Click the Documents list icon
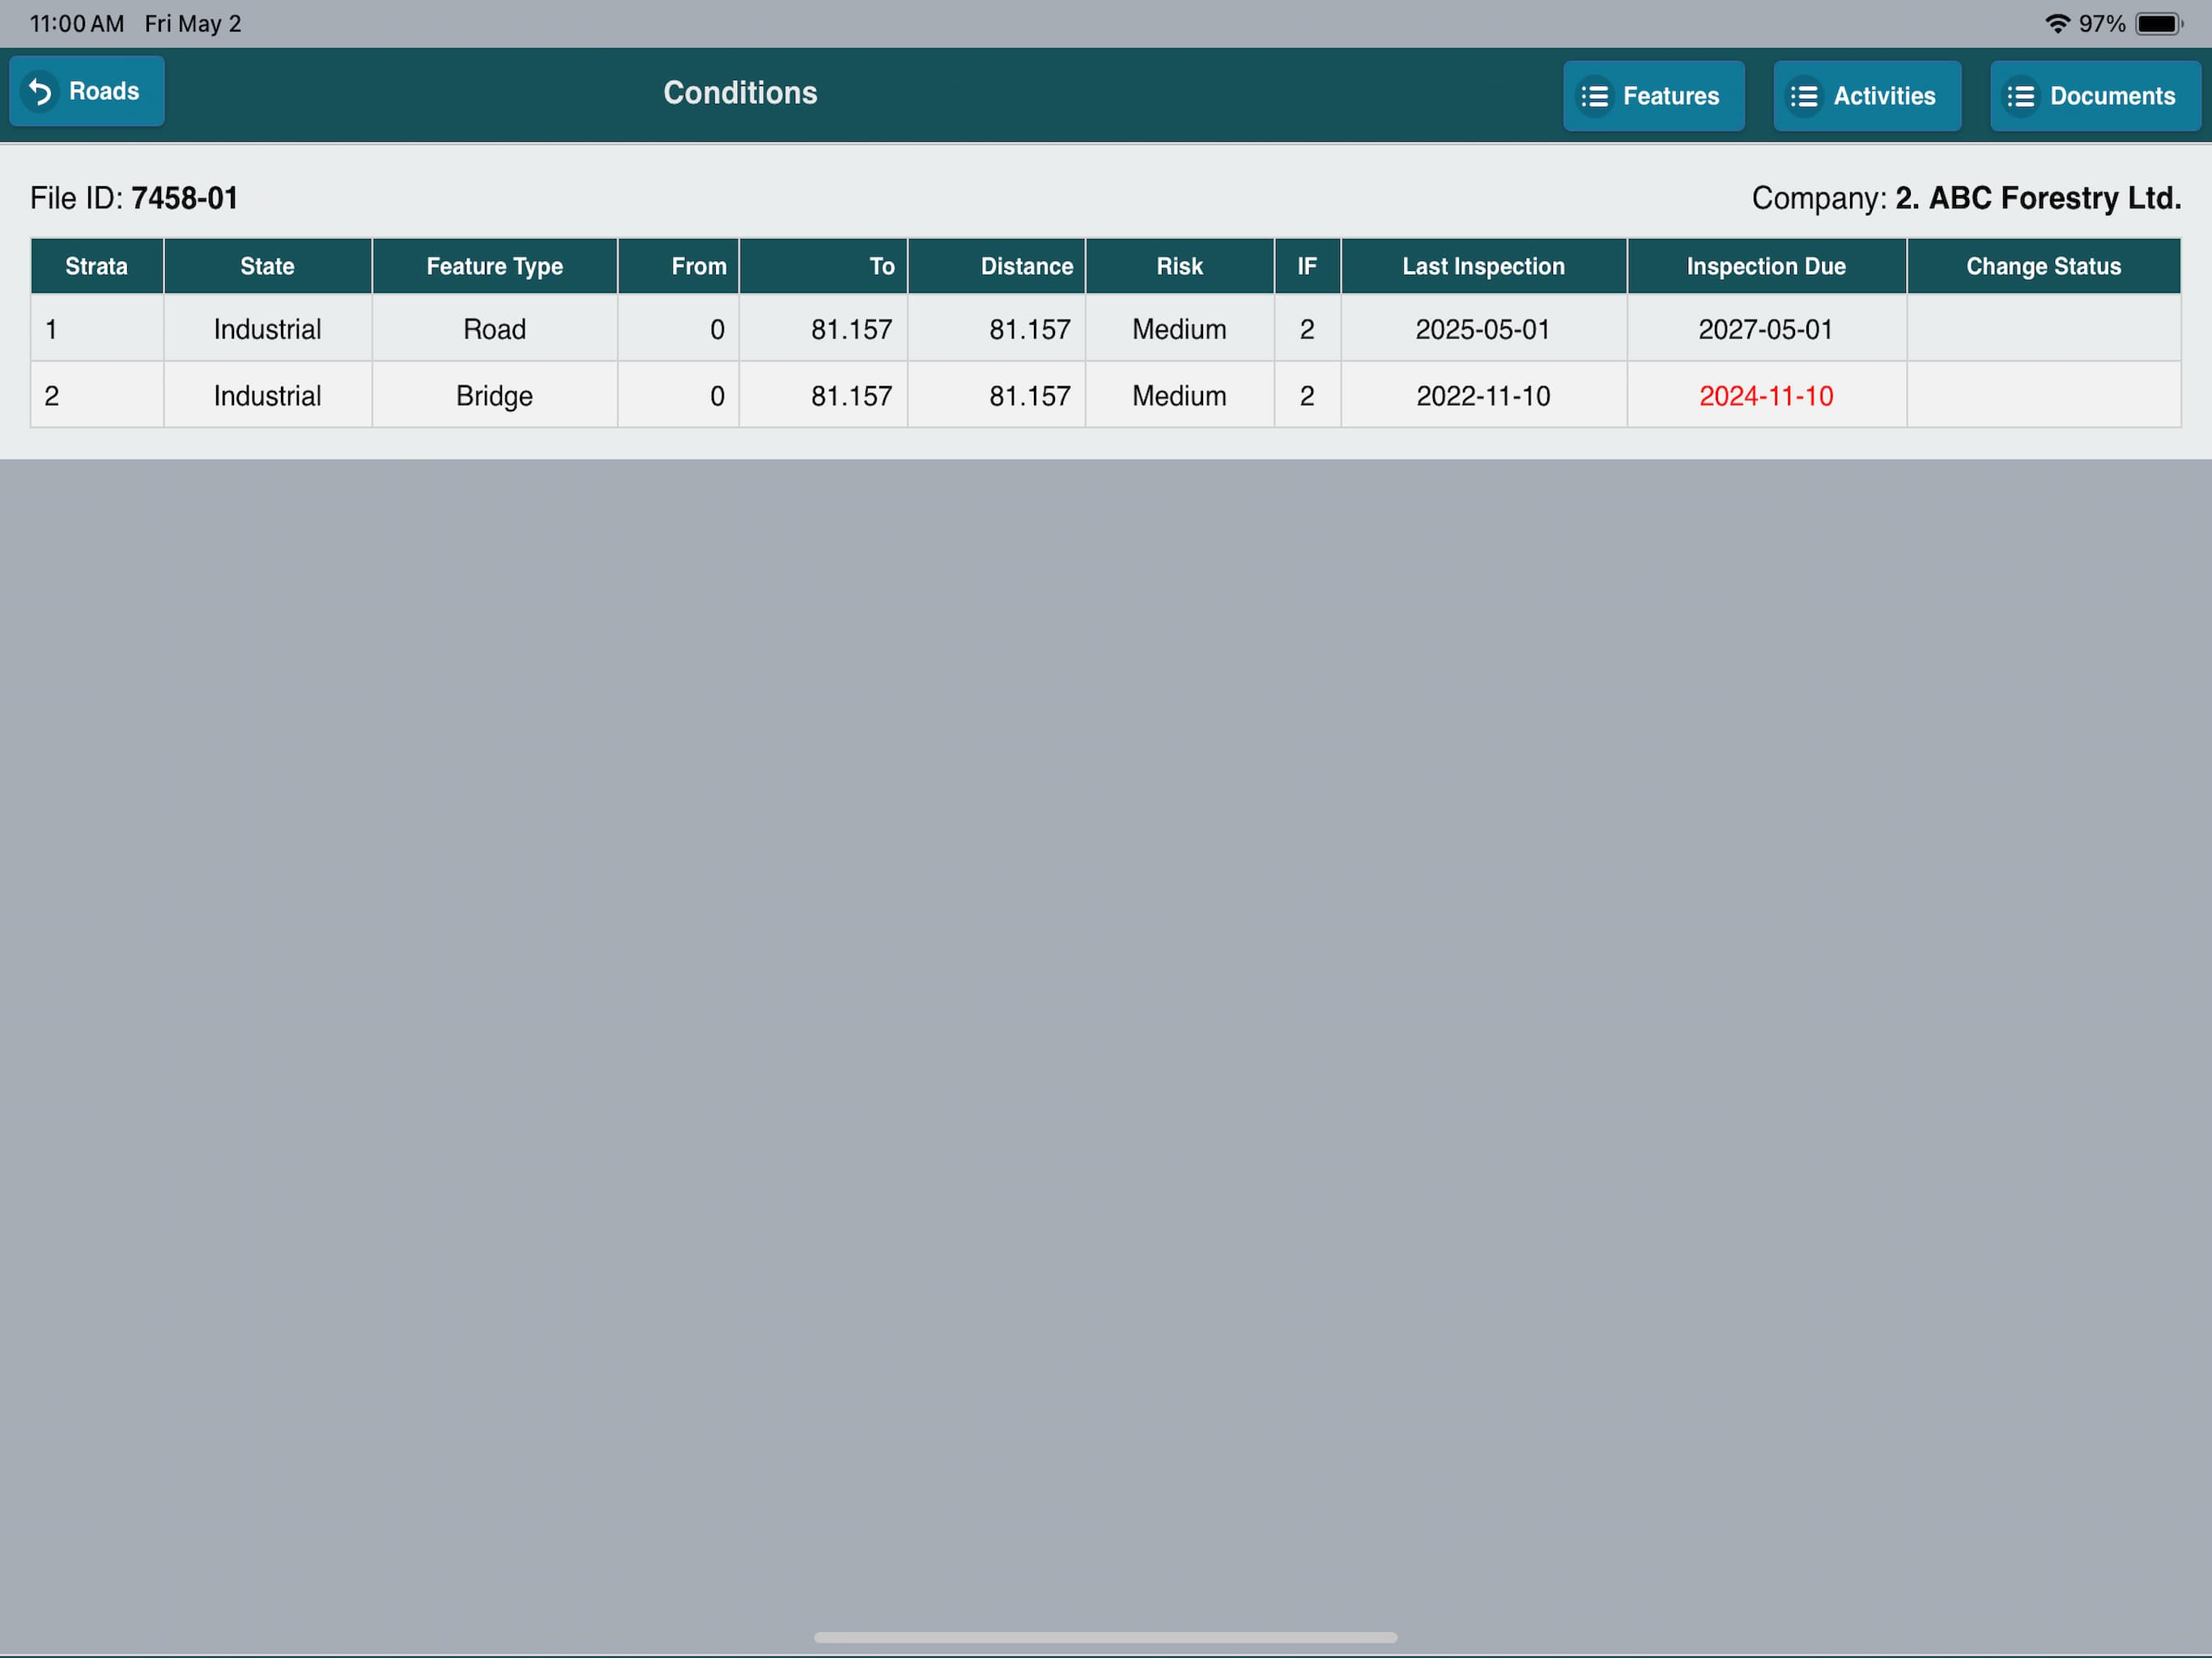This screenshot has width=2212, height=1658. coord(2021,97)
